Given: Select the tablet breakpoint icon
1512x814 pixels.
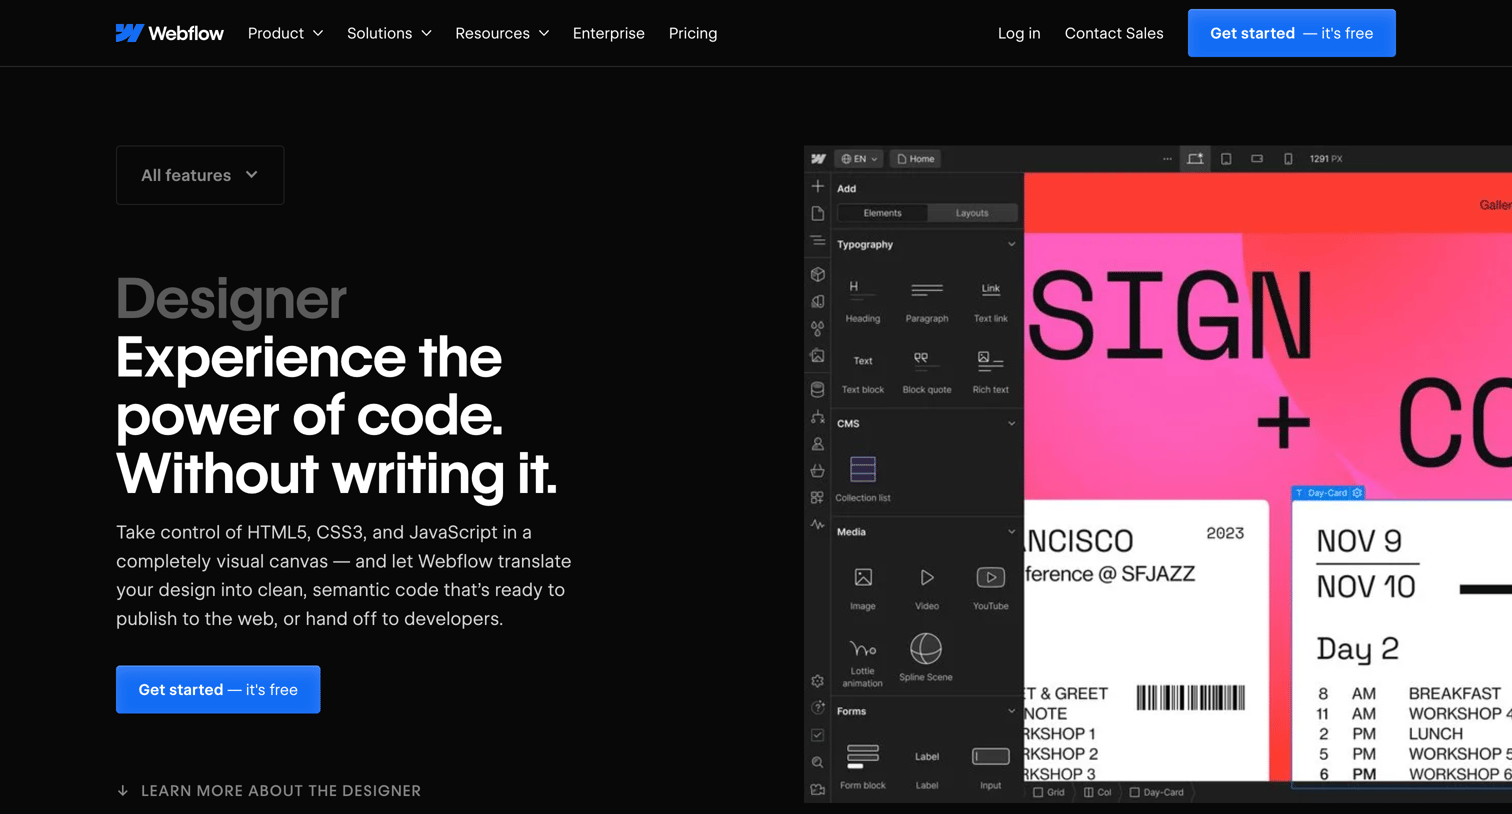Looking at the screenshot, I should click(1226, 159).
